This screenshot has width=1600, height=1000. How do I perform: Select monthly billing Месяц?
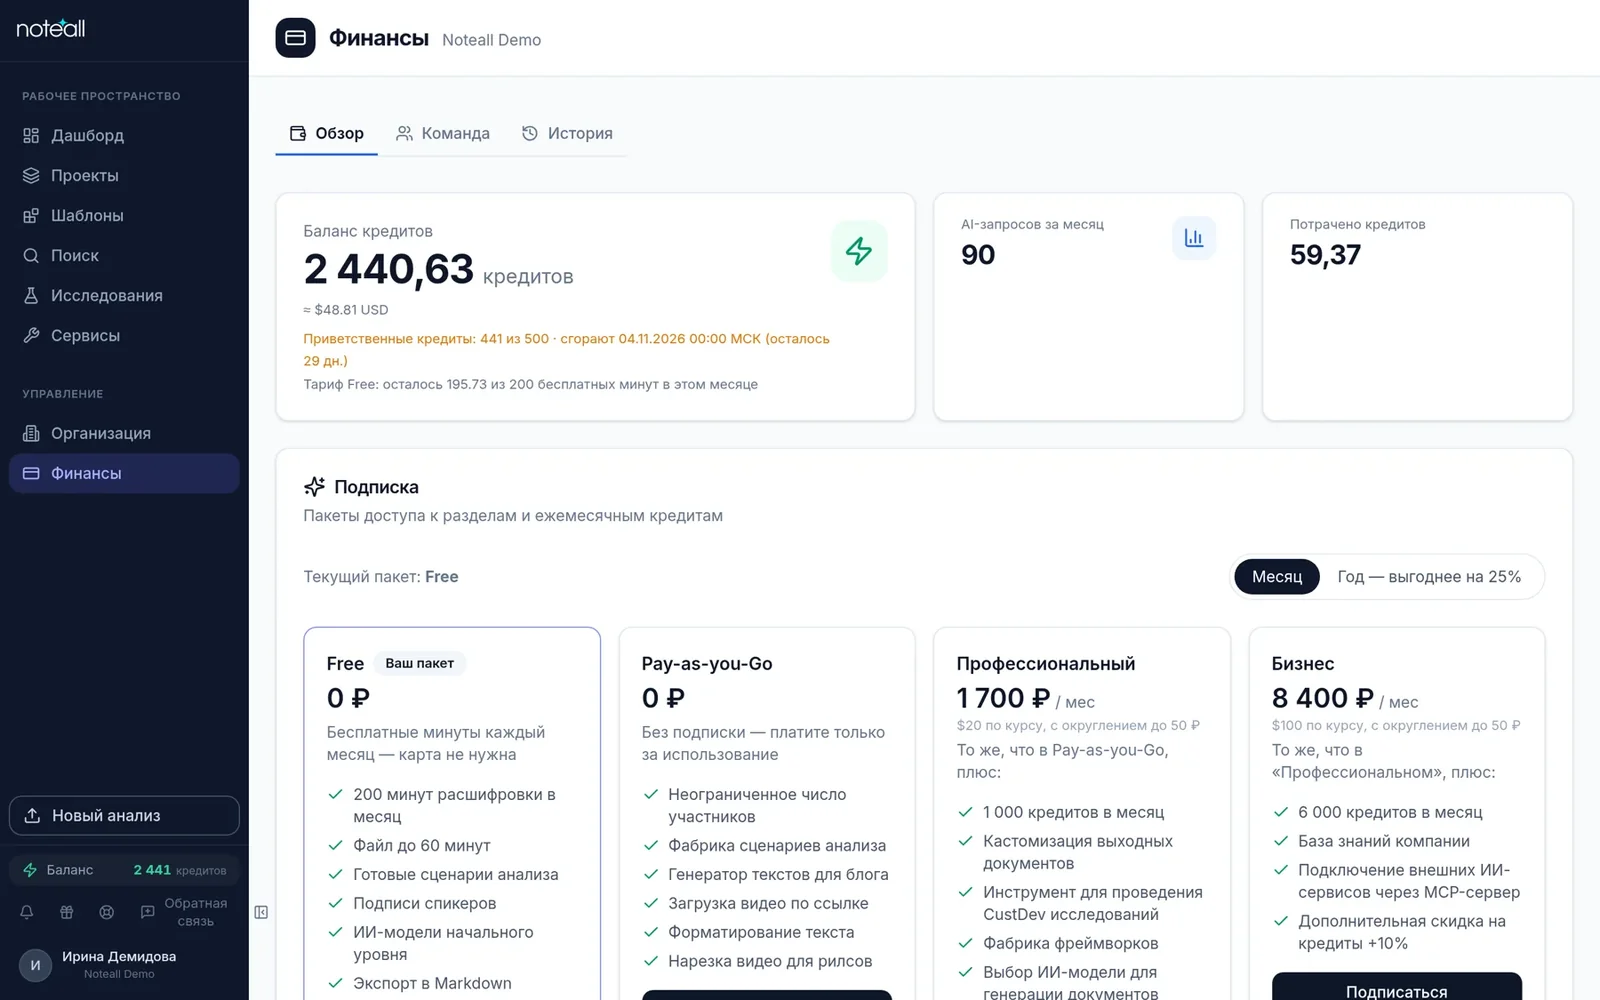1277,577
